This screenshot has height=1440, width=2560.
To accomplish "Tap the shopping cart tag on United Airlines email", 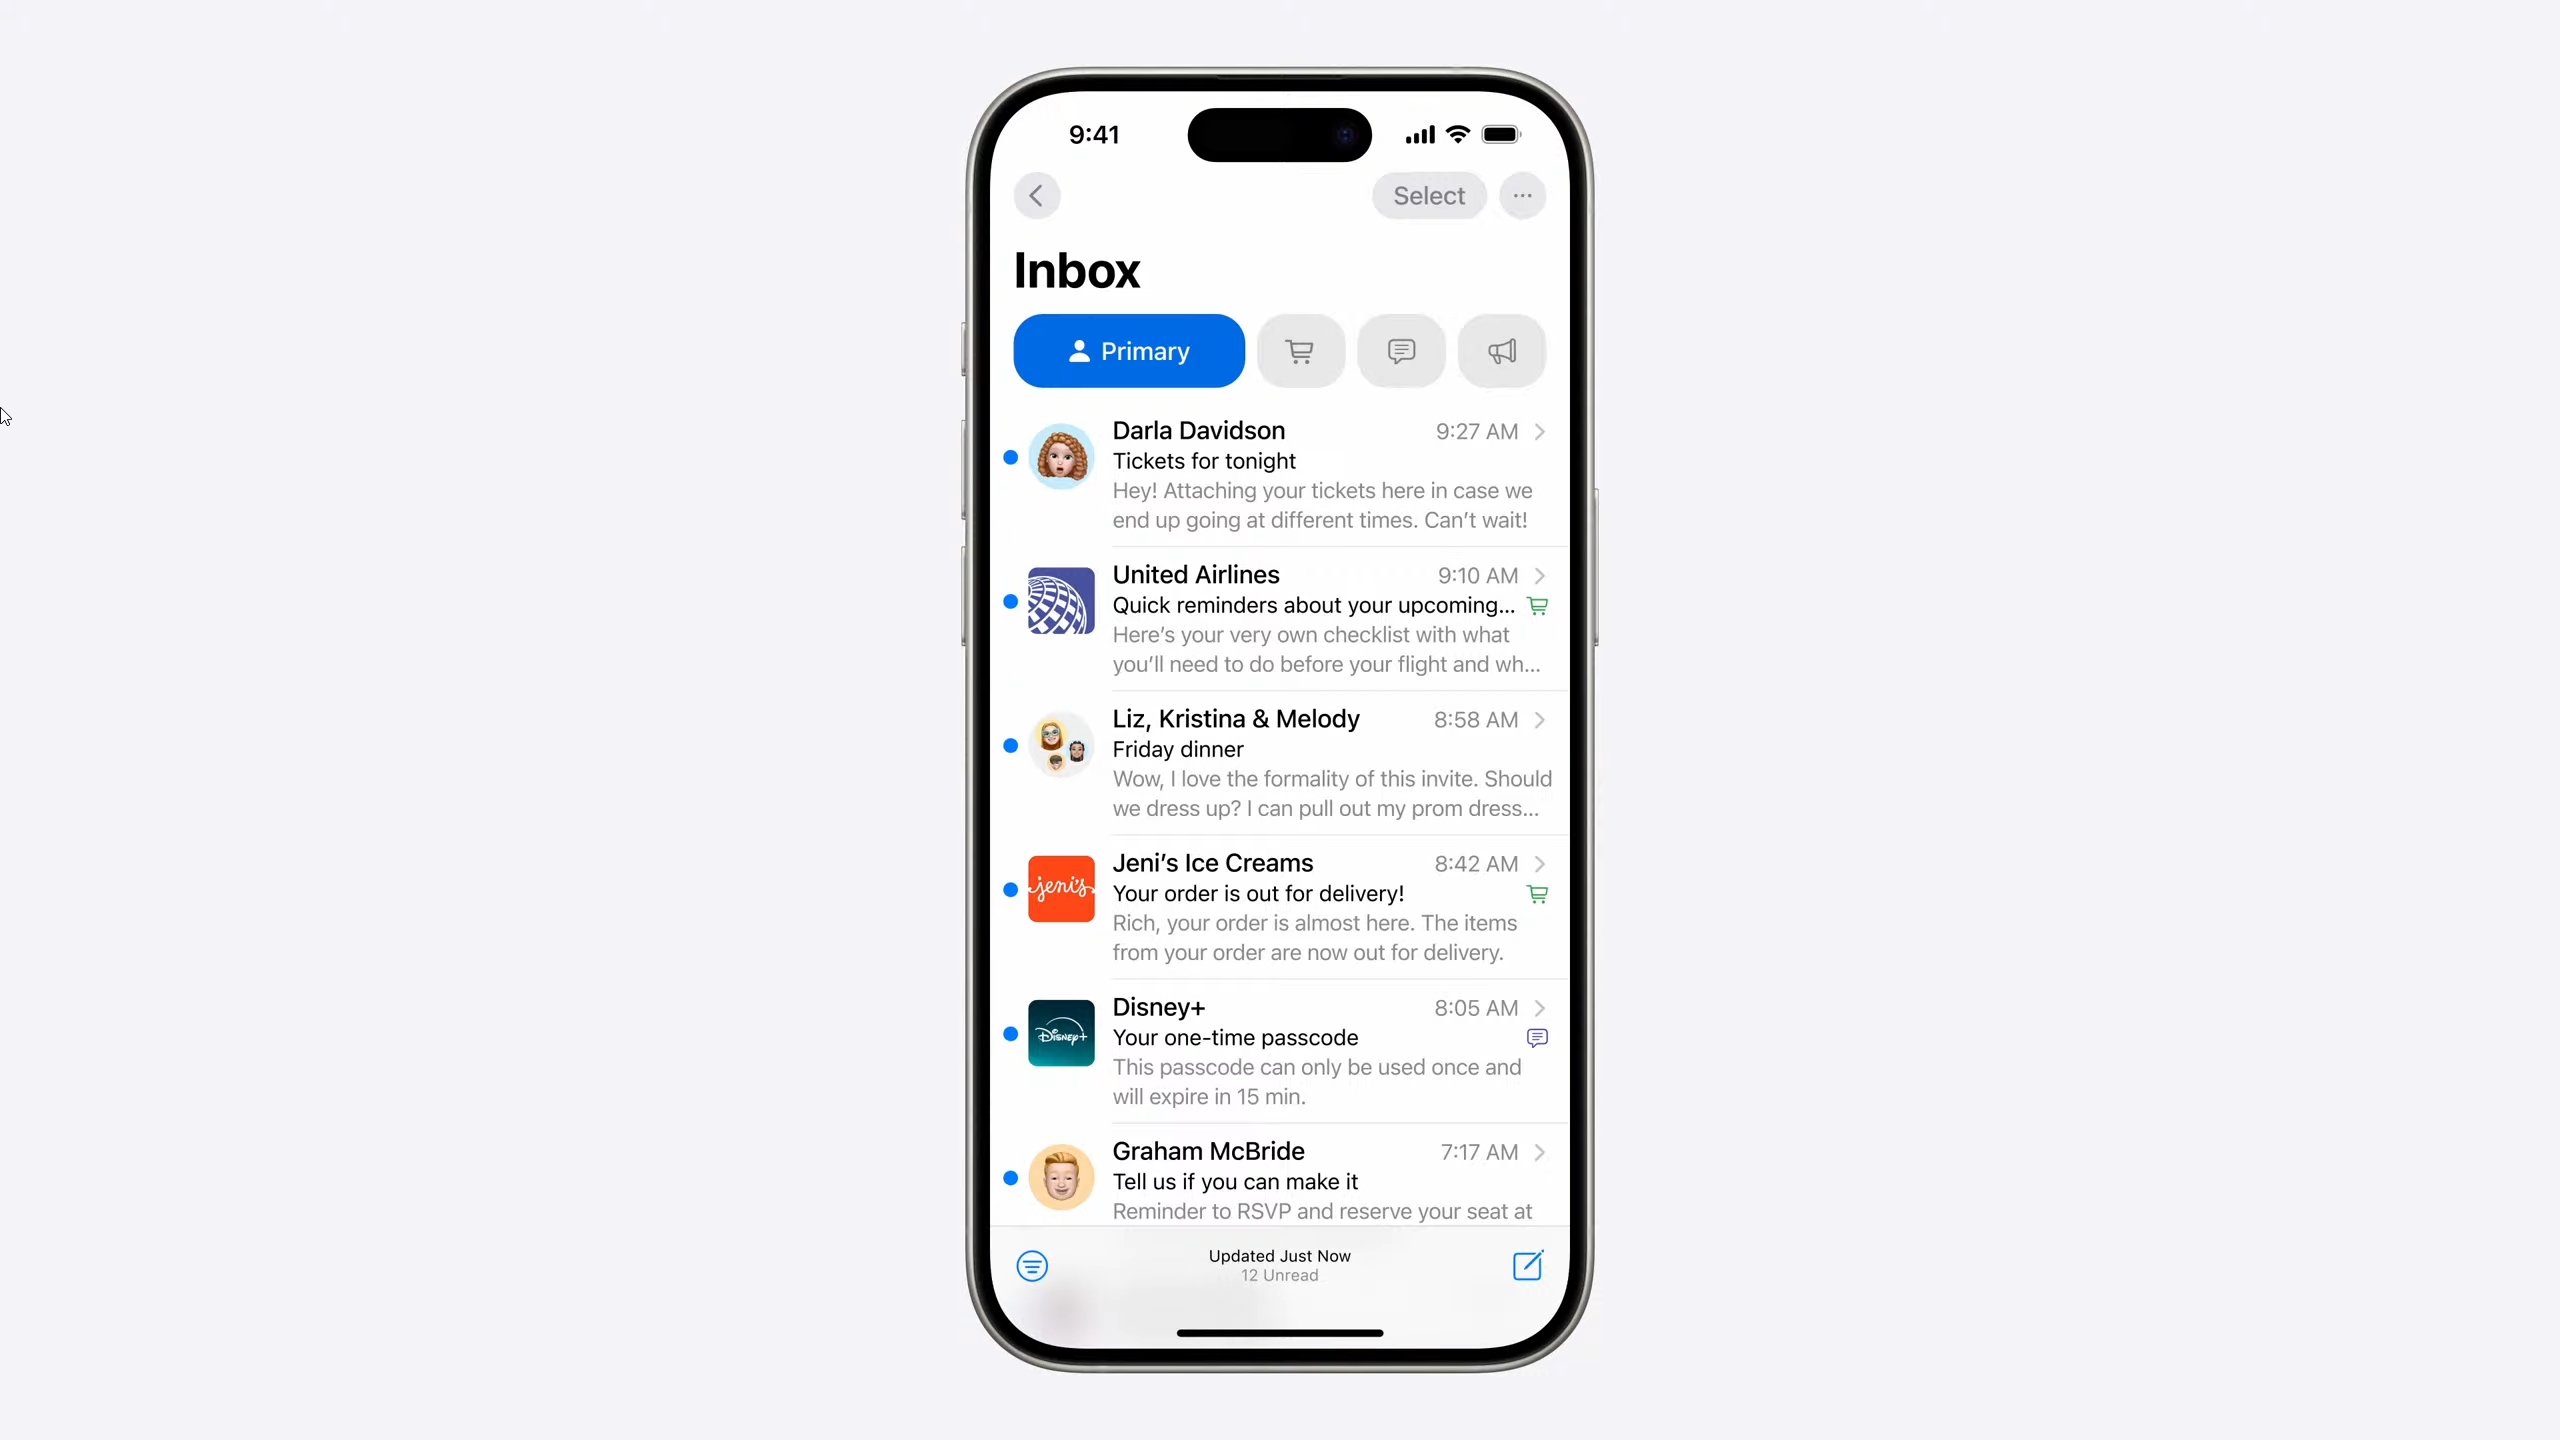I will [1537, 605].
